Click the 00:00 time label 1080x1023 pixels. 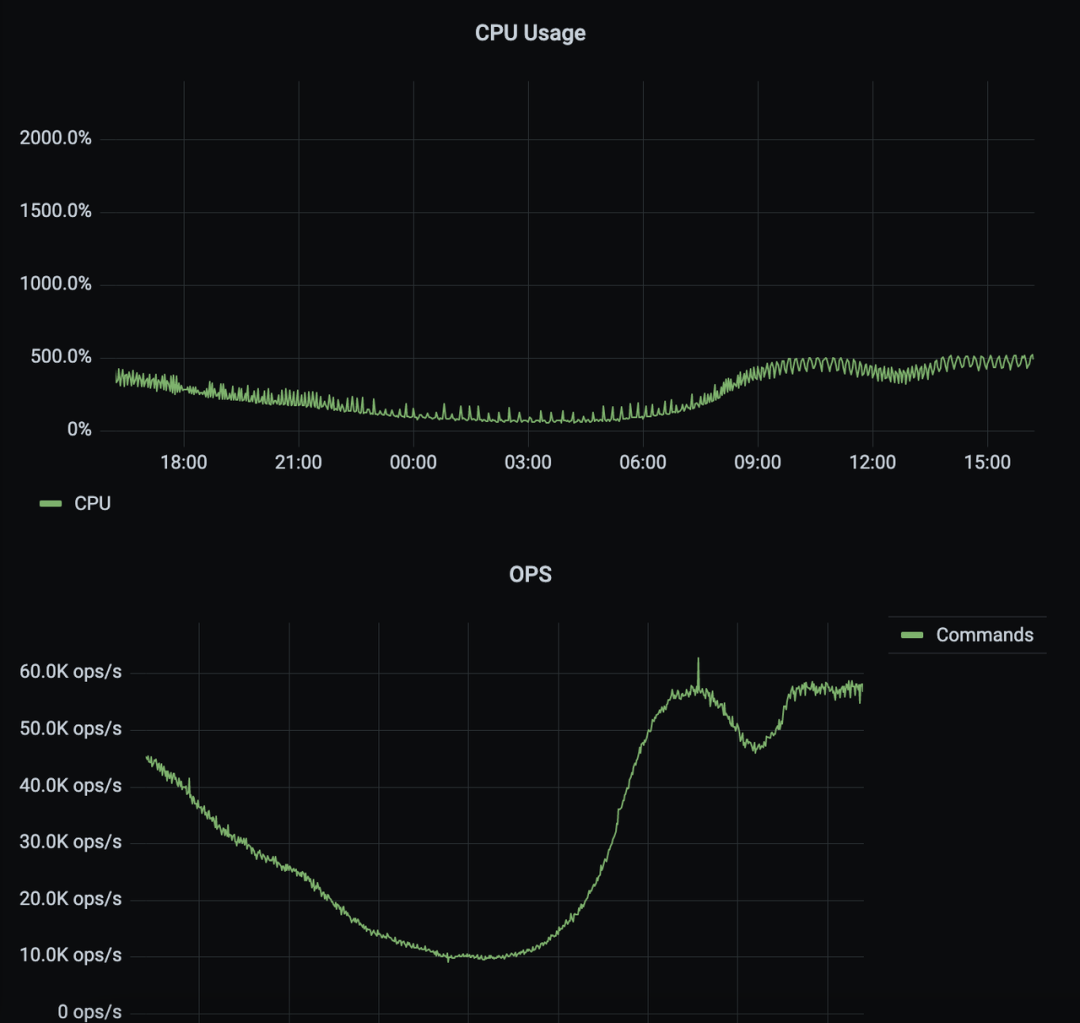point(413,462)
